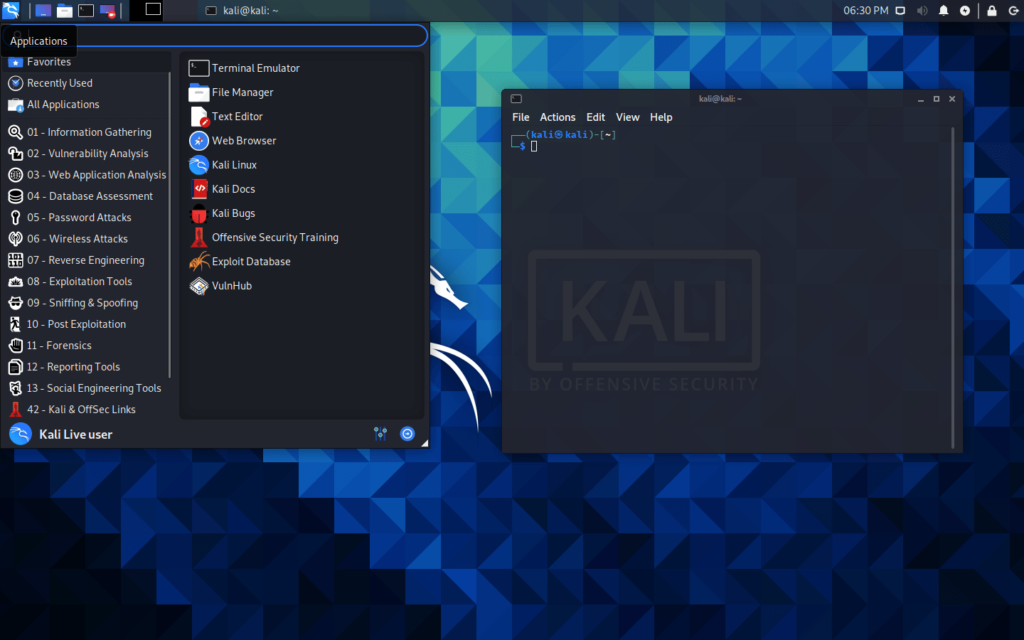Open the log out button in menu footer
Image resolution: width=1024 pixels, height=640 pixels.
pyautogui.click(x=407, y=433)
